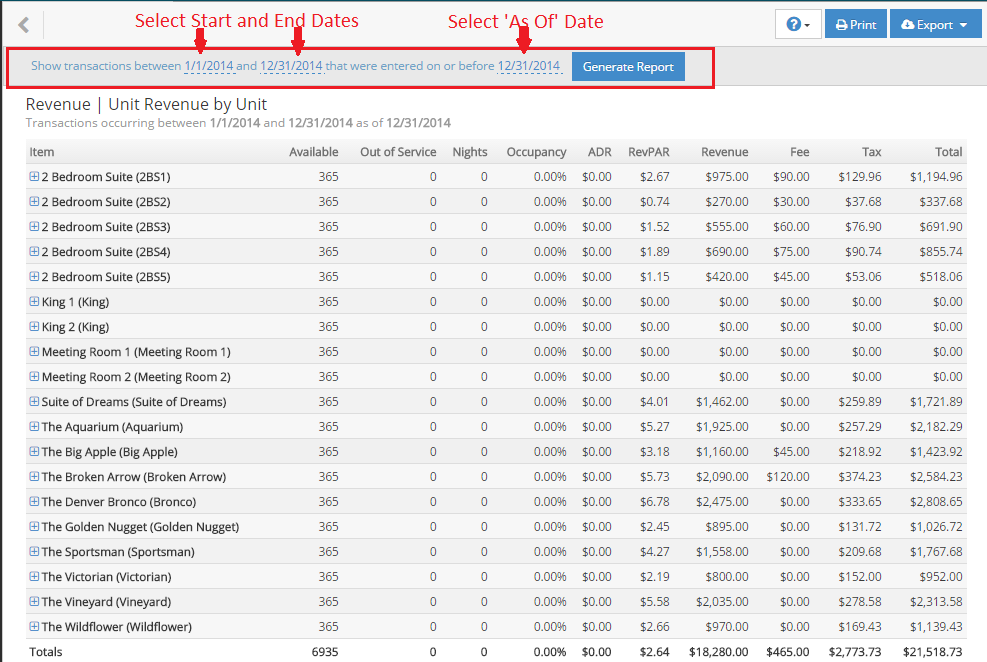Expand the Suite of Dreams row
This screenshot has height=662, width=987.
(34, 402)
